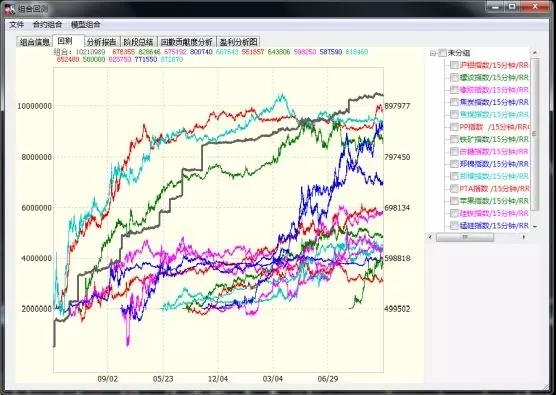Toggle the 沪铝指数 checkbox

click(x=454, y=65)
